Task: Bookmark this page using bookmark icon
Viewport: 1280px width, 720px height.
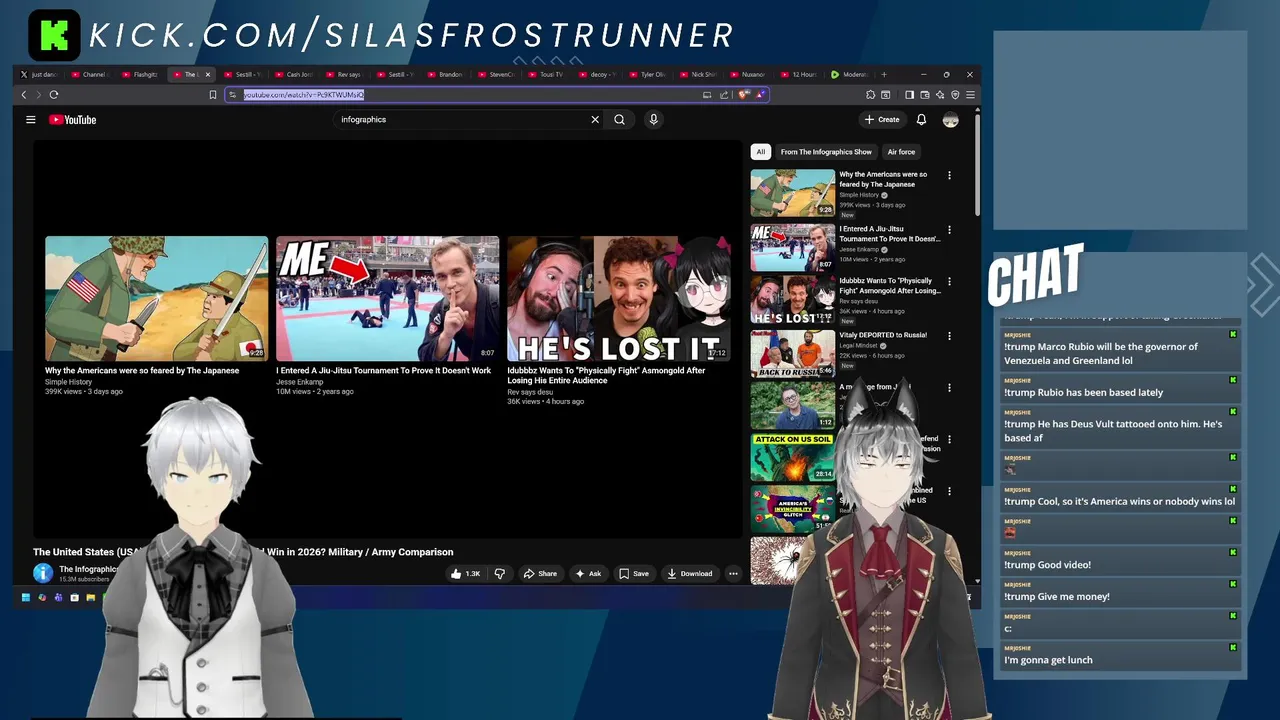Action: [212, 95]
